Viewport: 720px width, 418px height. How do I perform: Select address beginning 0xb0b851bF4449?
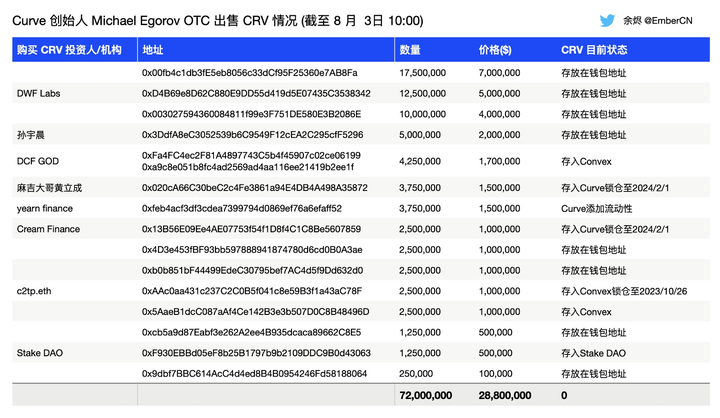[253, 271]
